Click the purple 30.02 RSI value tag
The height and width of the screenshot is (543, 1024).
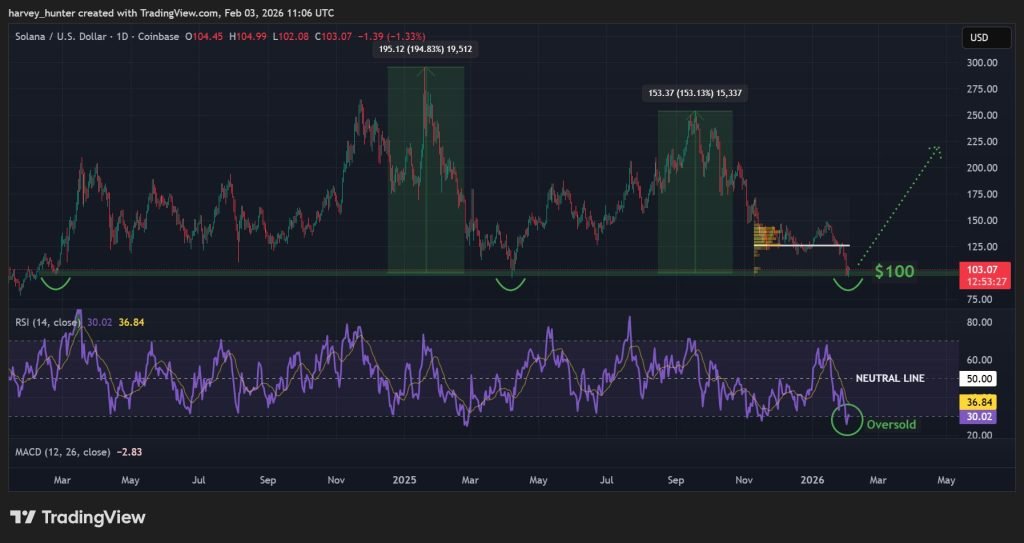(978, 417)
